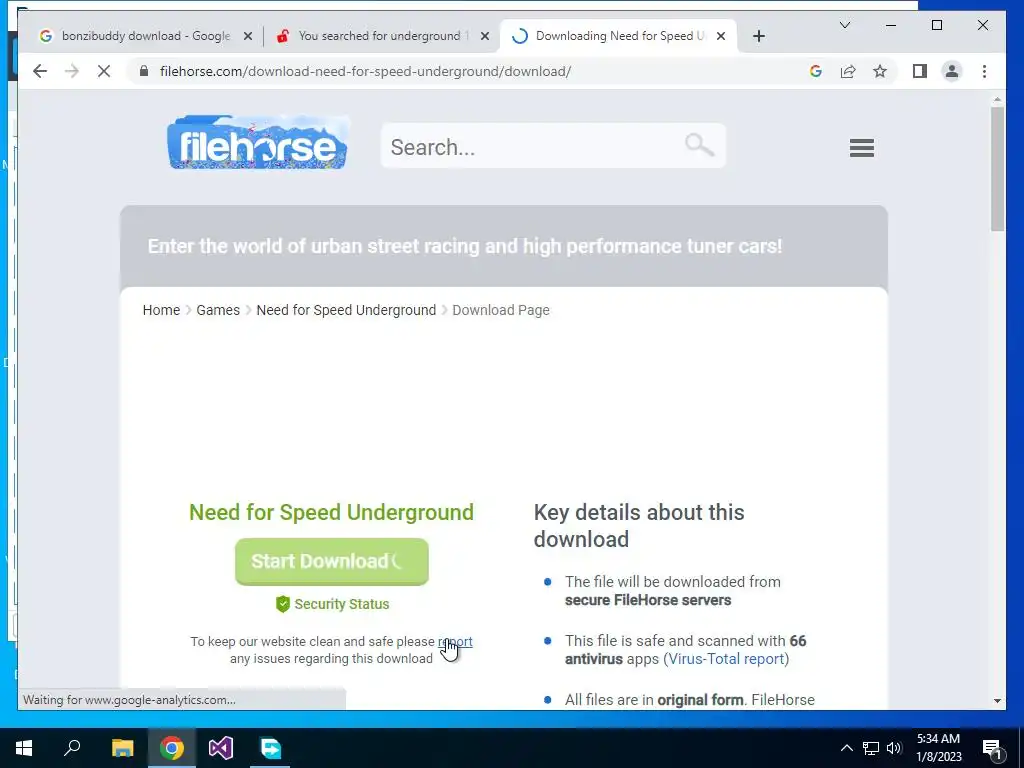Click the scrollbar down arrow
The height and width of the screenshot is (768, 1024).
[x=997, y=701]
